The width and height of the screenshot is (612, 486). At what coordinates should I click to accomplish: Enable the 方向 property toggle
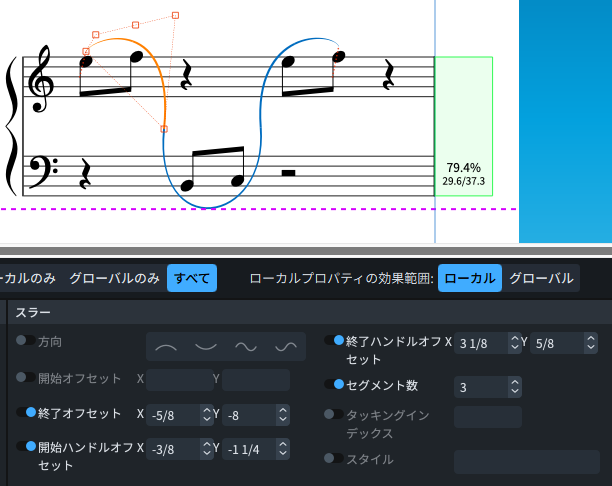coord(24,341)
